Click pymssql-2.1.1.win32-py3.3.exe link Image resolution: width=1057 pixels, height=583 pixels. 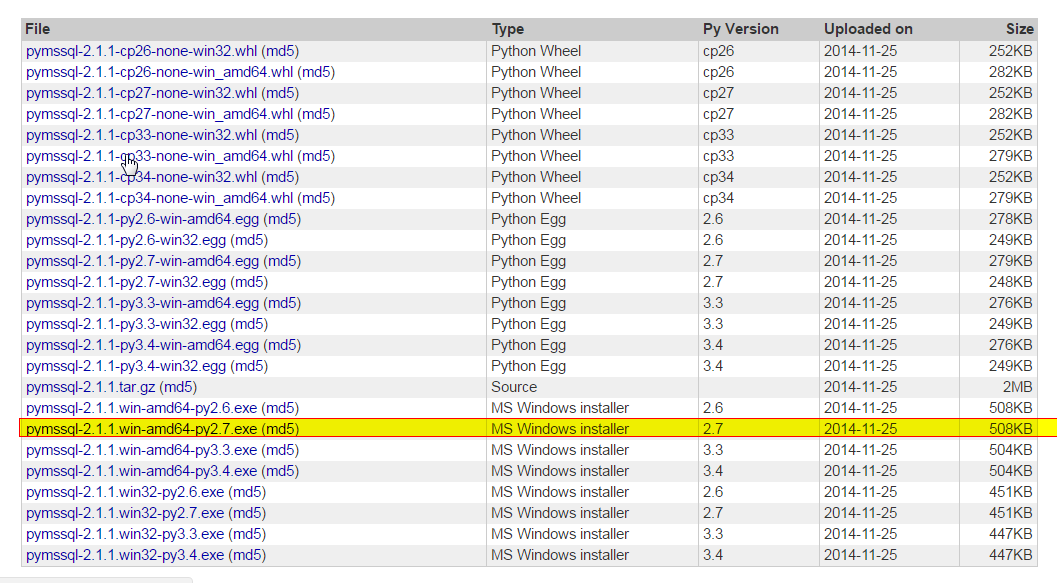(125, 534)
